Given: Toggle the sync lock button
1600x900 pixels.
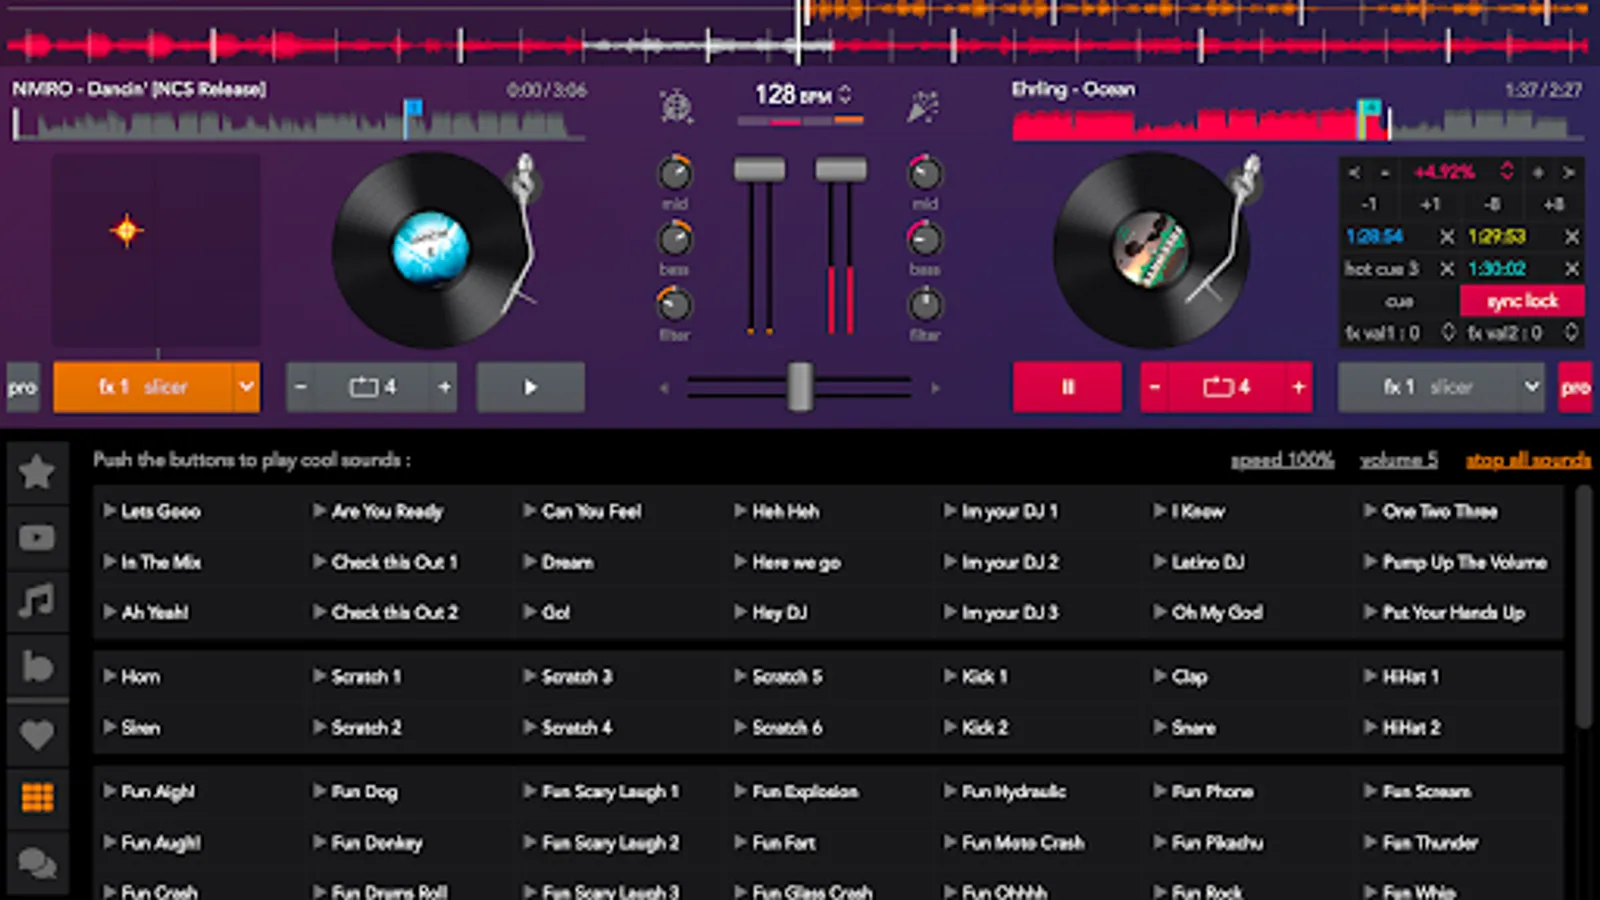Looking at the screenshot, I should pyautogui.click(x=1522, y=301).
